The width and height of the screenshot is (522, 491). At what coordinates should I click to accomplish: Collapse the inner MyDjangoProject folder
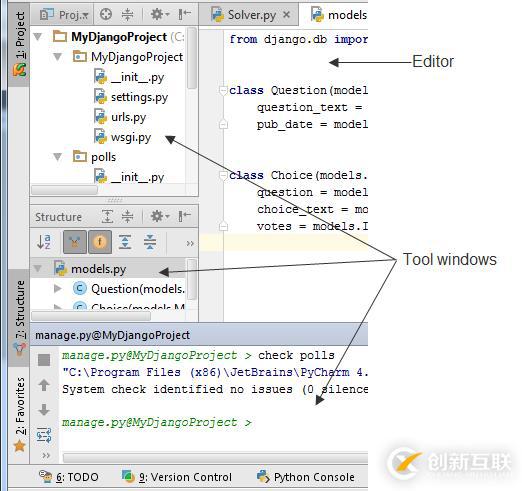coord(58,57)
